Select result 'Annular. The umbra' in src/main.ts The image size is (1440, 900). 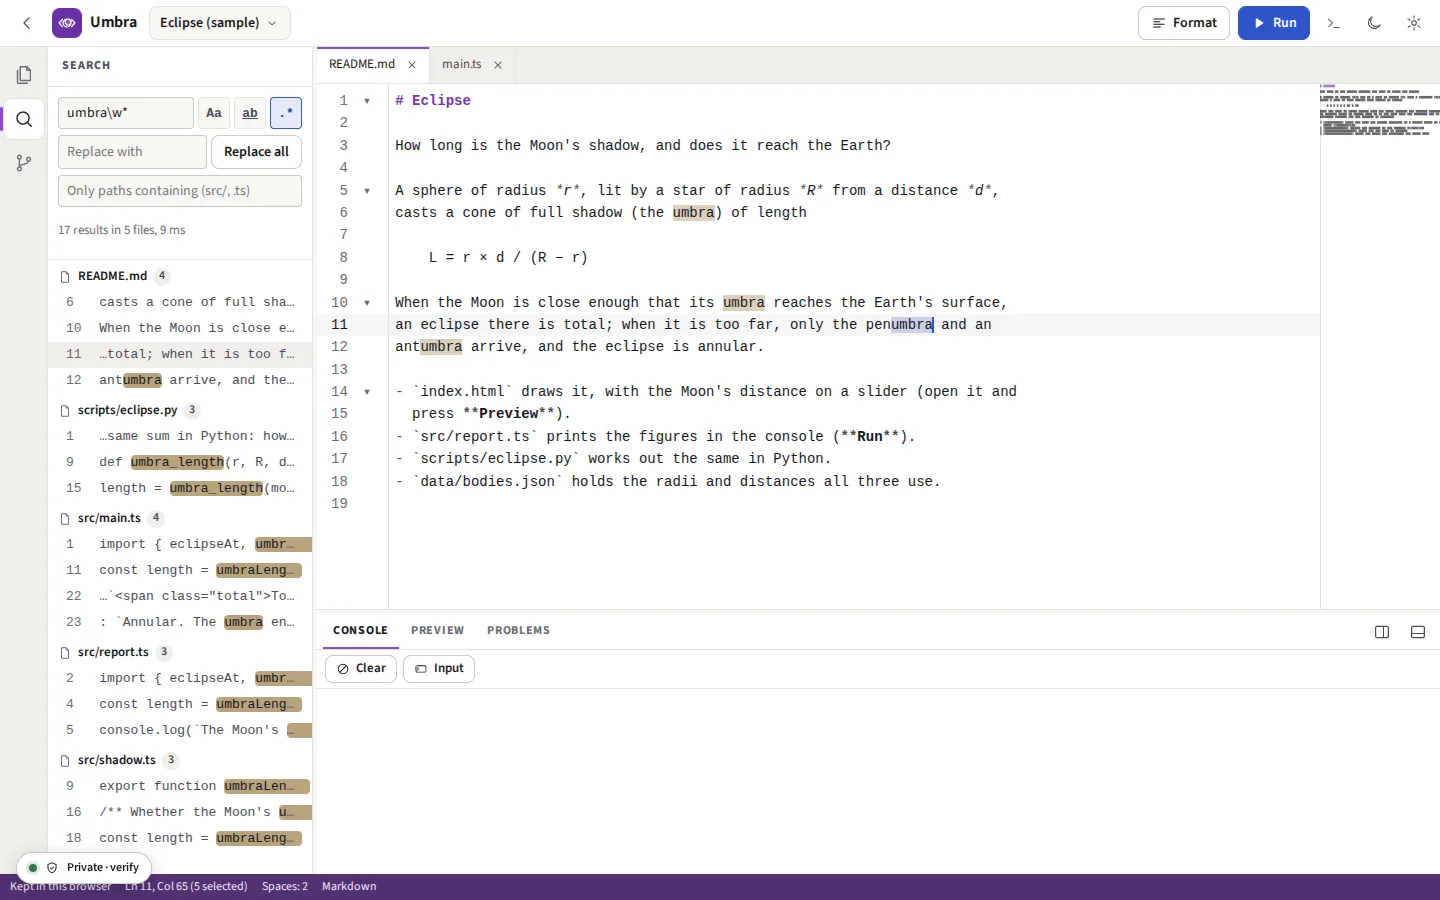180,622
